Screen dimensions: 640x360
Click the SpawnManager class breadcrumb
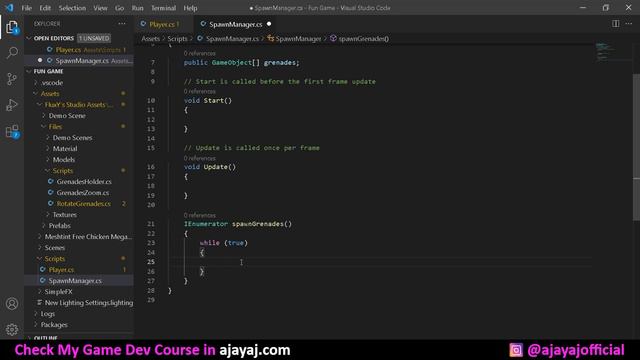coord(298,39)
